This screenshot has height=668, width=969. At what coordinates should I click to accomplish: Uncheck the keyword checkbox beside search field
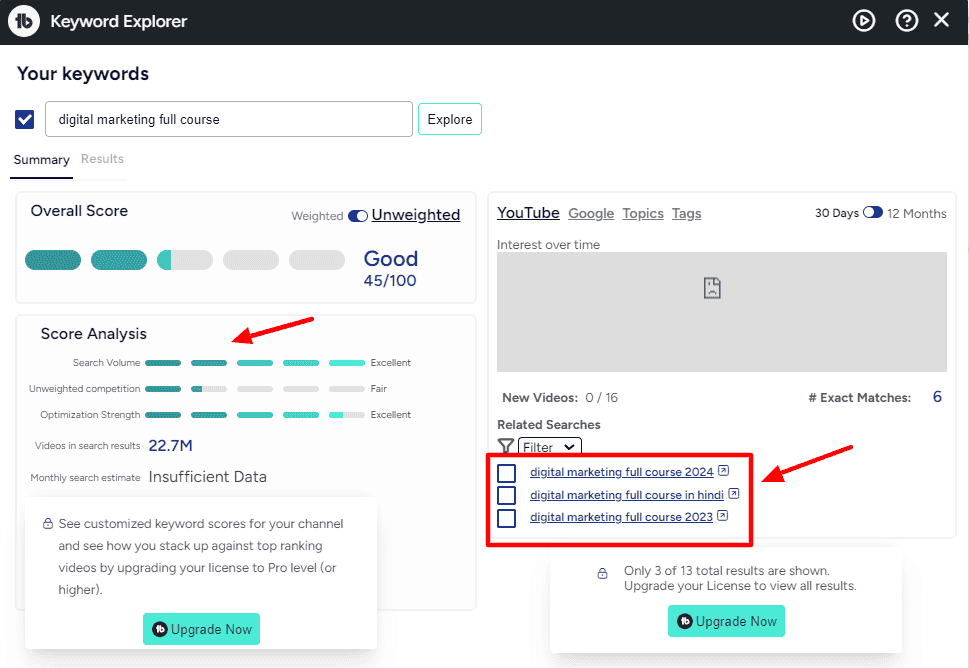coord(24,119)
